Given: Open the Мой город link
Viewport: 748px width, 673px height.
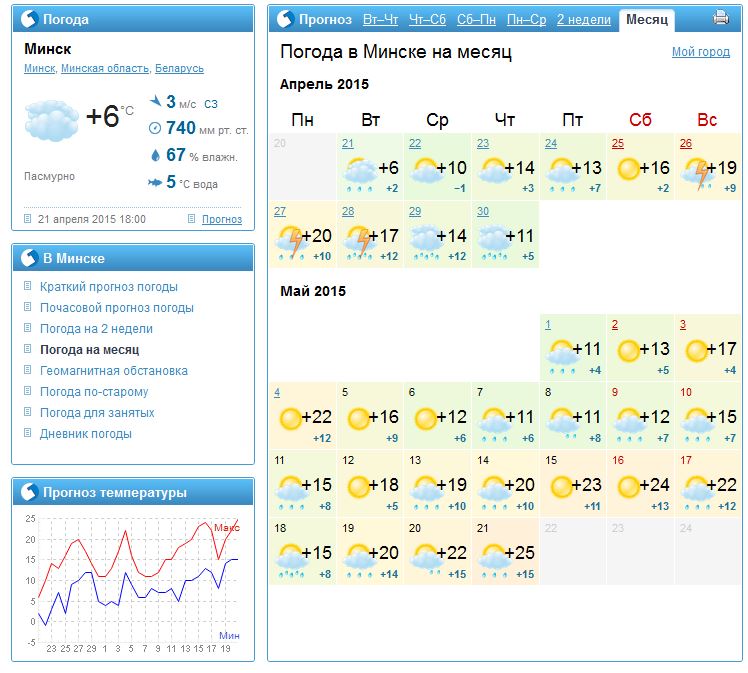Looking at the screenshot, I should (x=700, y=52).
